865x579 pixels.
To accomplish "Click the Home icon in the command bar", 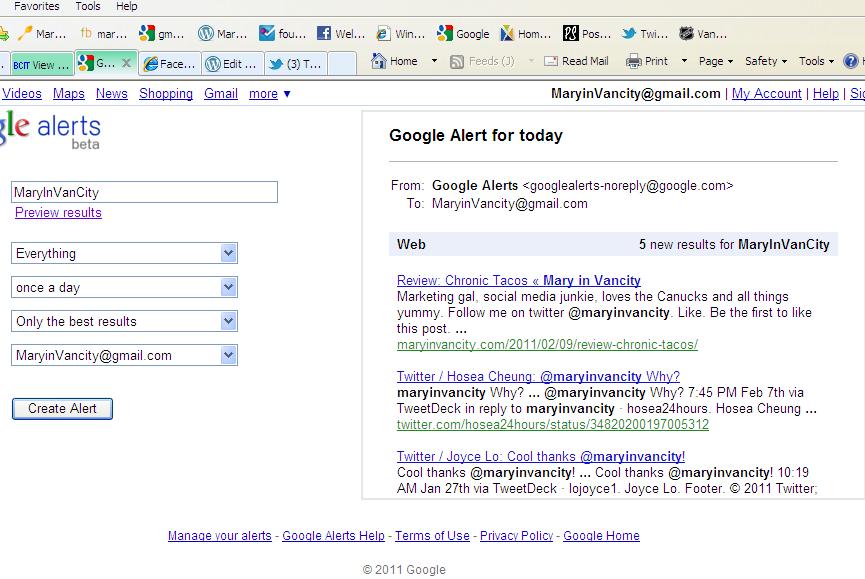I will pyautogui.click(x=379, y=61).
